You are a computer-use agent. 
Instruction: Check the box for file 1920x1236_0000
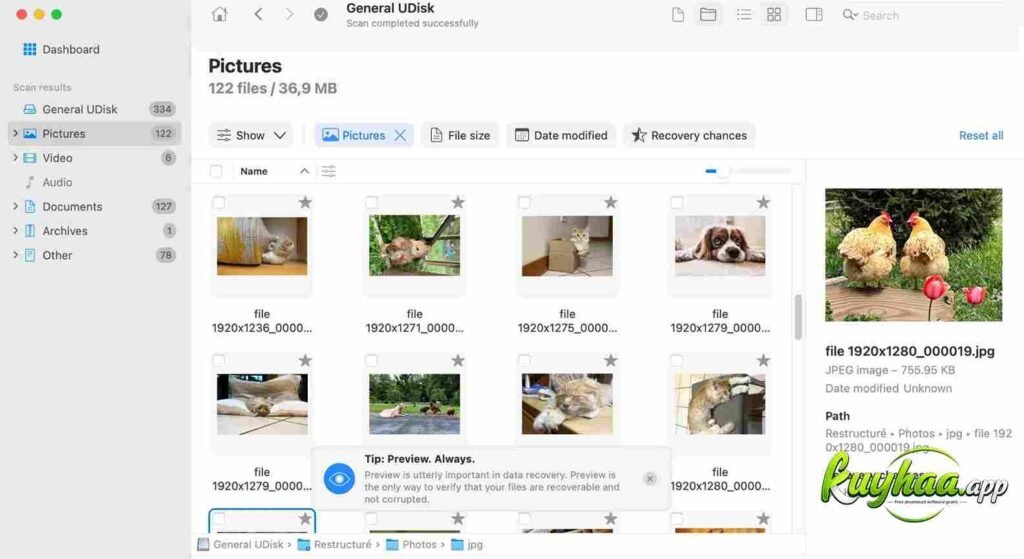click(x=219, y=202)
